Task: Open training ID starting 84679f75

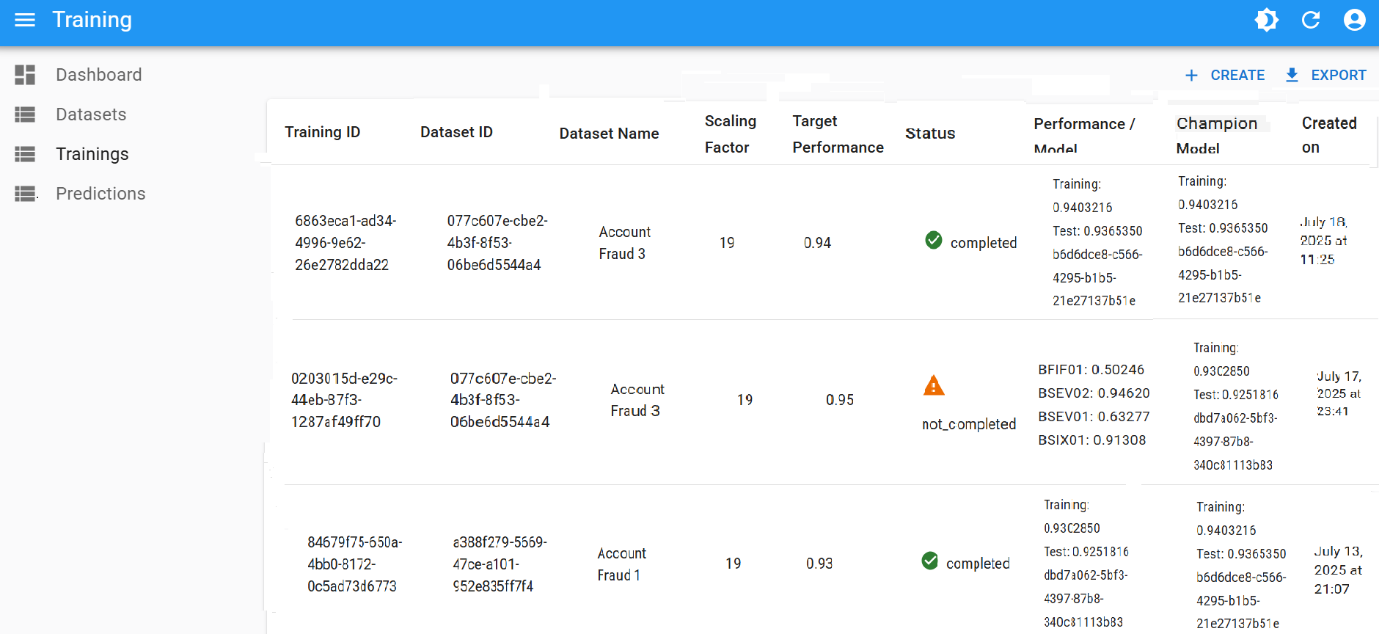Action: (354, 564)
